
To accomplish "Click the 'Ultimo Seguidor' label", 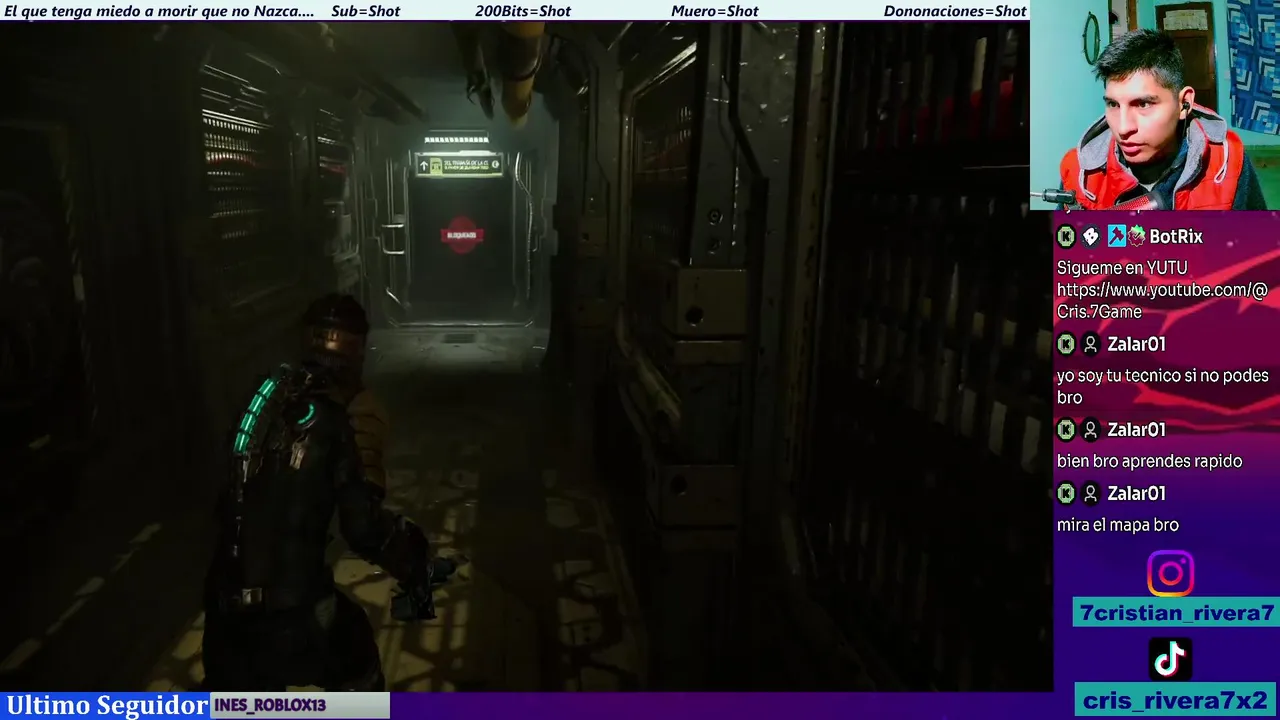I will click(x=107, y=705).
